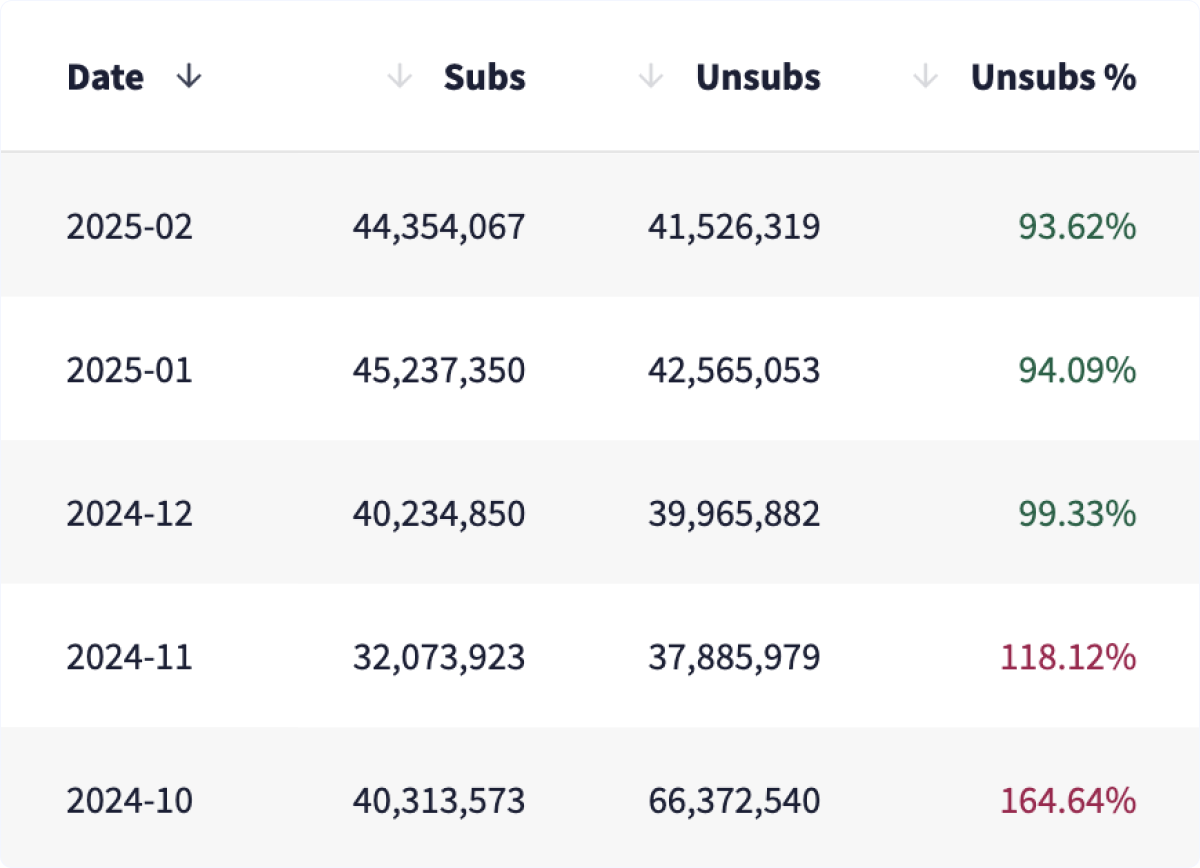Click the sort arrow beside Subs header

click(400, 77)
